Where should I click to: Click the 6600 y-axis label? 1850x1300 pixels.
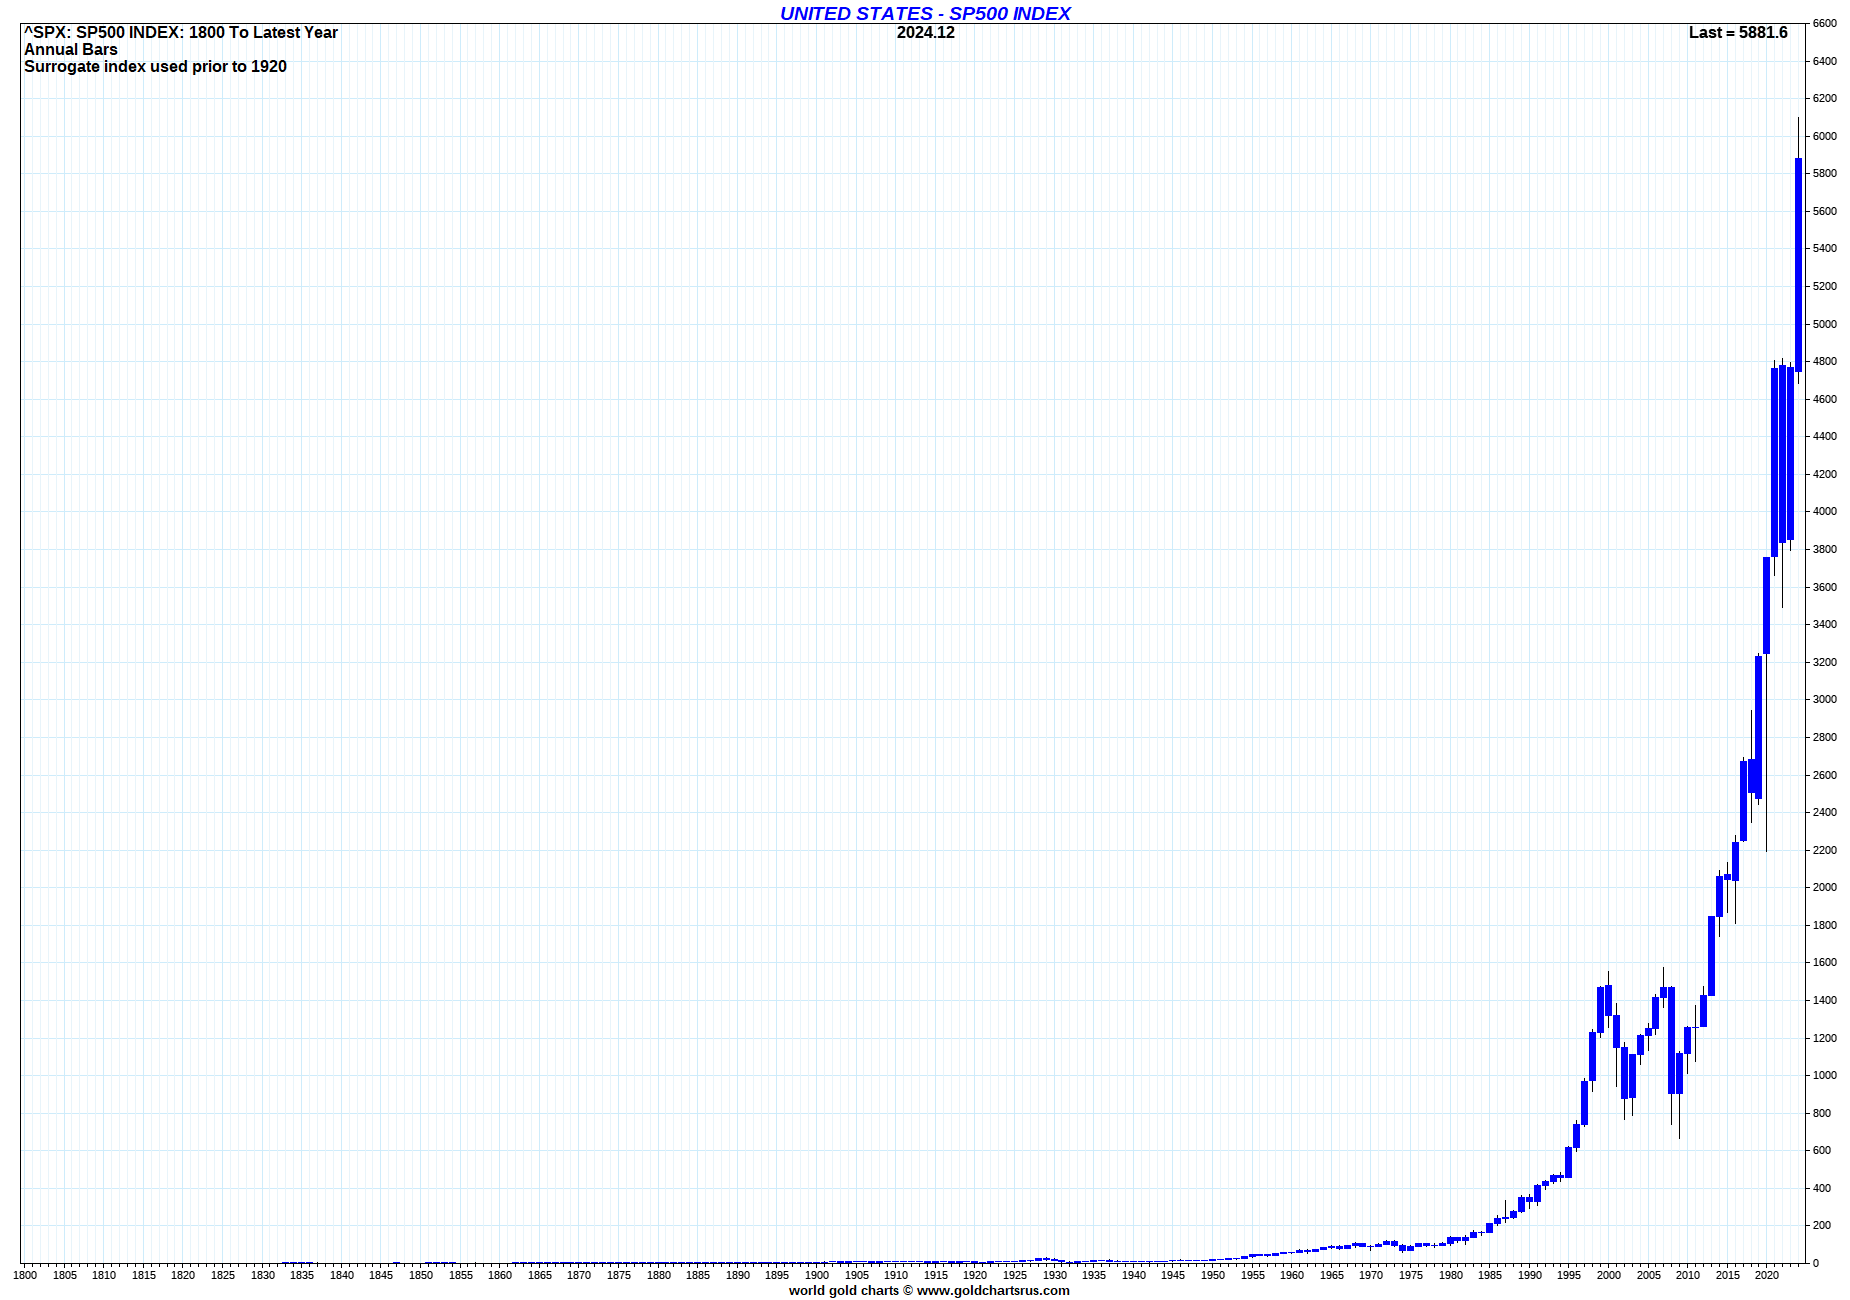(1825, 23)
